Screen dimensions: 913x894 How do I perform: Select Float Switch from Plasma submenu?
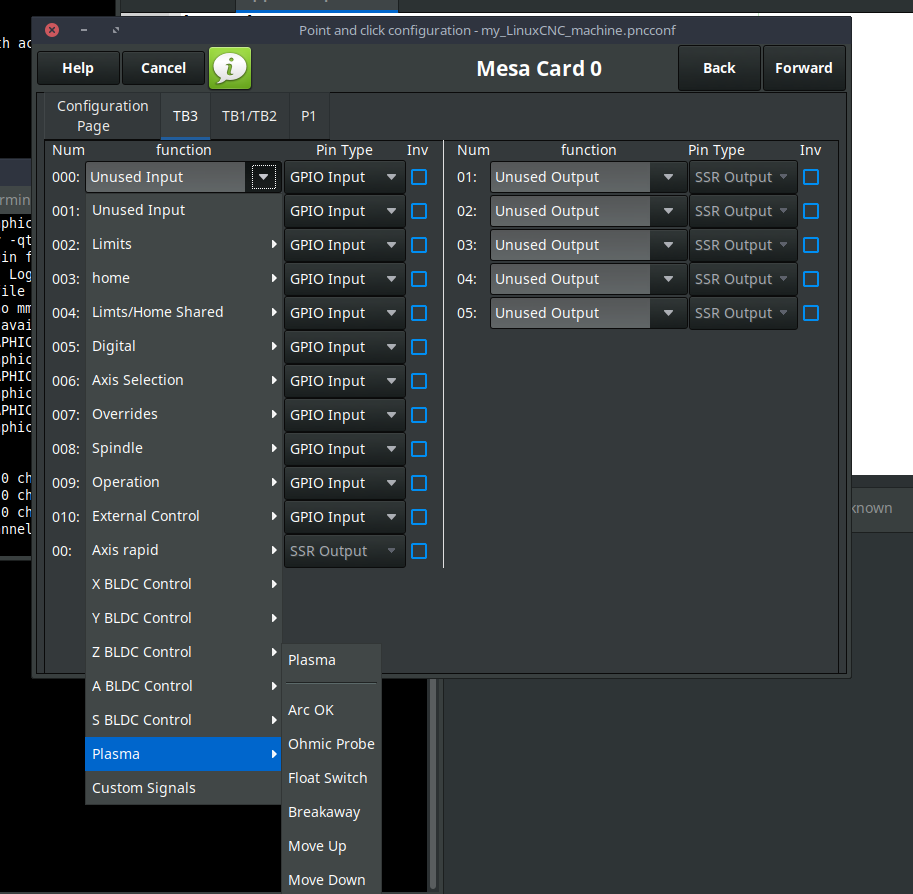coord(331,778)
